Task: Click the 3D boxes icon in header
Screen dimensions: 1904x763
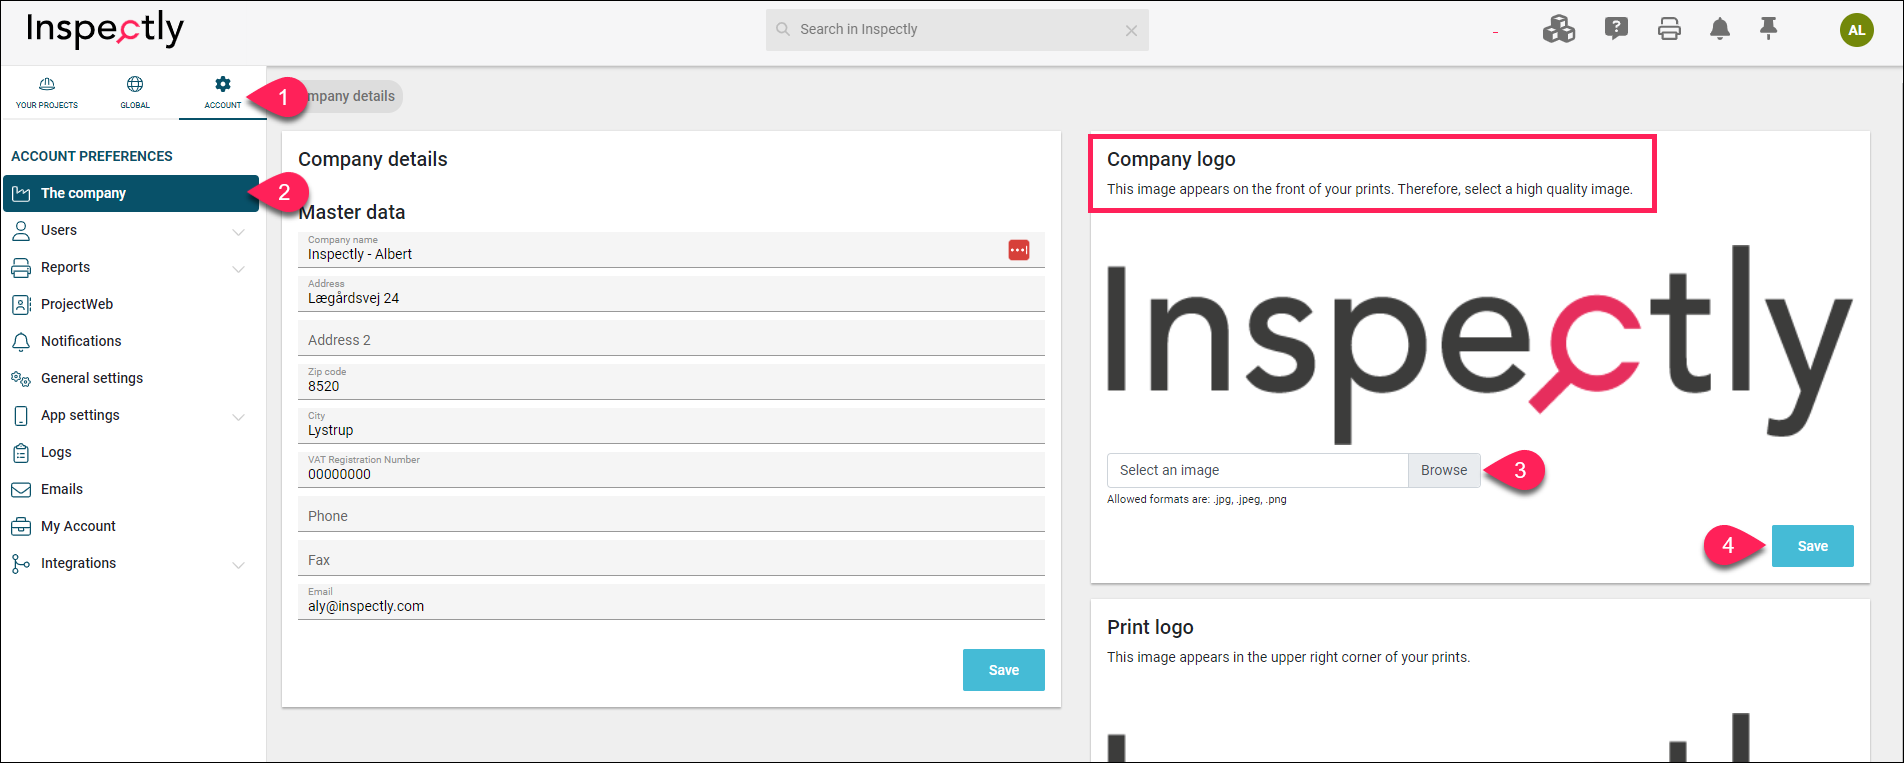Action: (1558, 29)
